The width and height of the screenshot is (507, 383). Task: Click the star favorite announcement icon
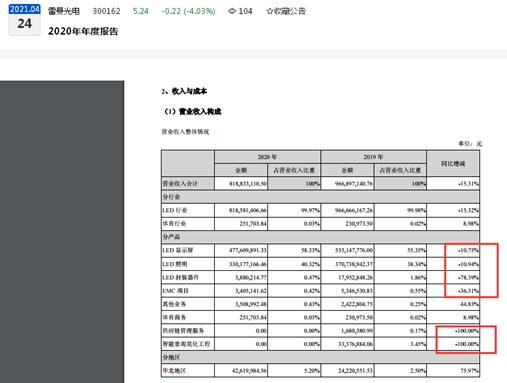[x=269, y=11]
